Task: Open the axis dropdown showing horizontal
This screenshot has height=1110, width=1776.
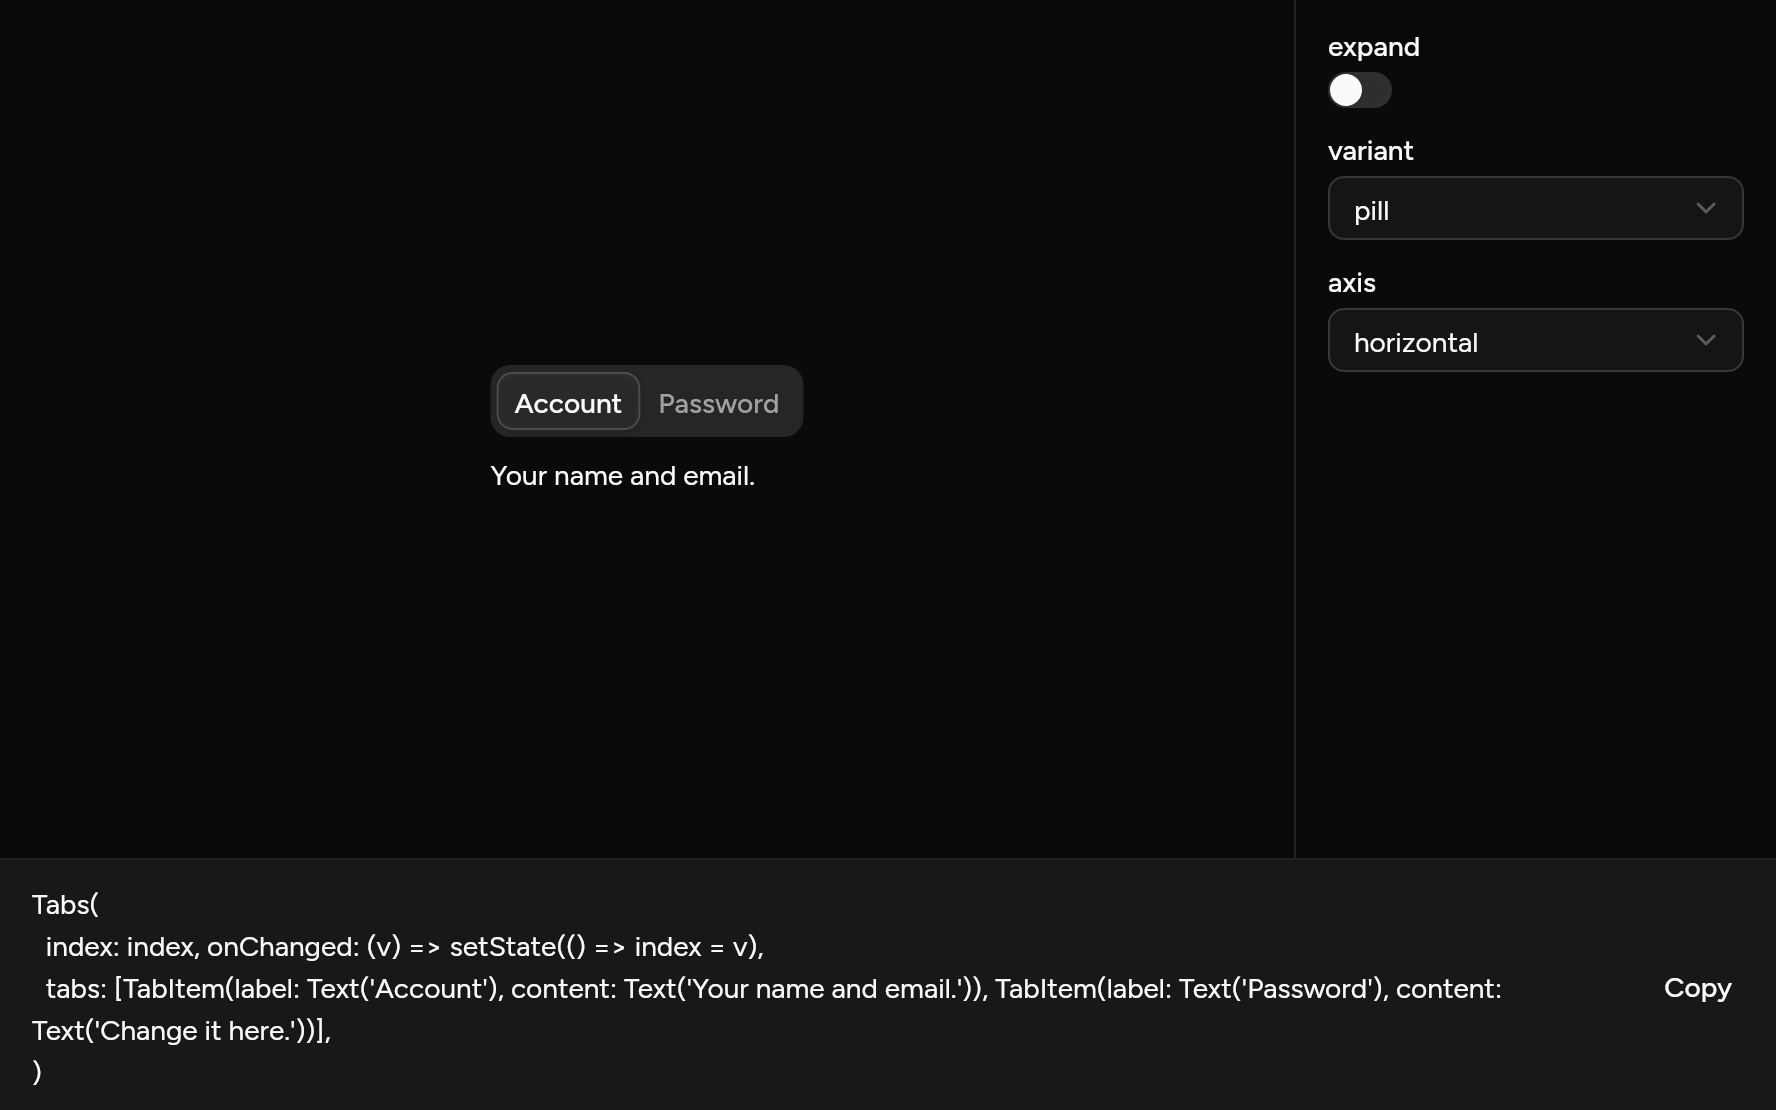Action: click(1535, 340)
